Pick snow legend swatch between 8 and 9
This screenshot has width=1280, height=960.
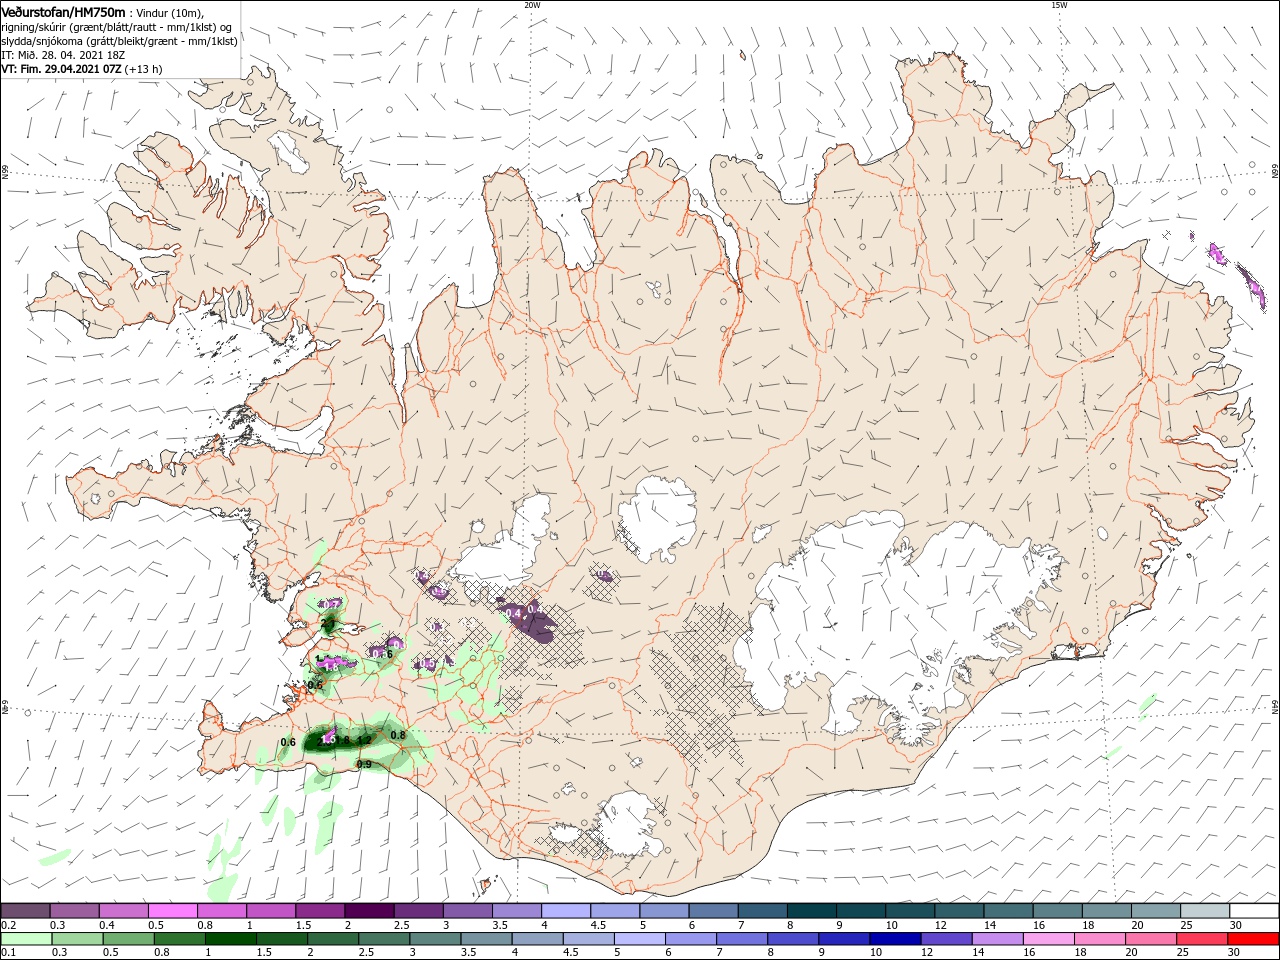pyautogui.click(x=812, y=911)
